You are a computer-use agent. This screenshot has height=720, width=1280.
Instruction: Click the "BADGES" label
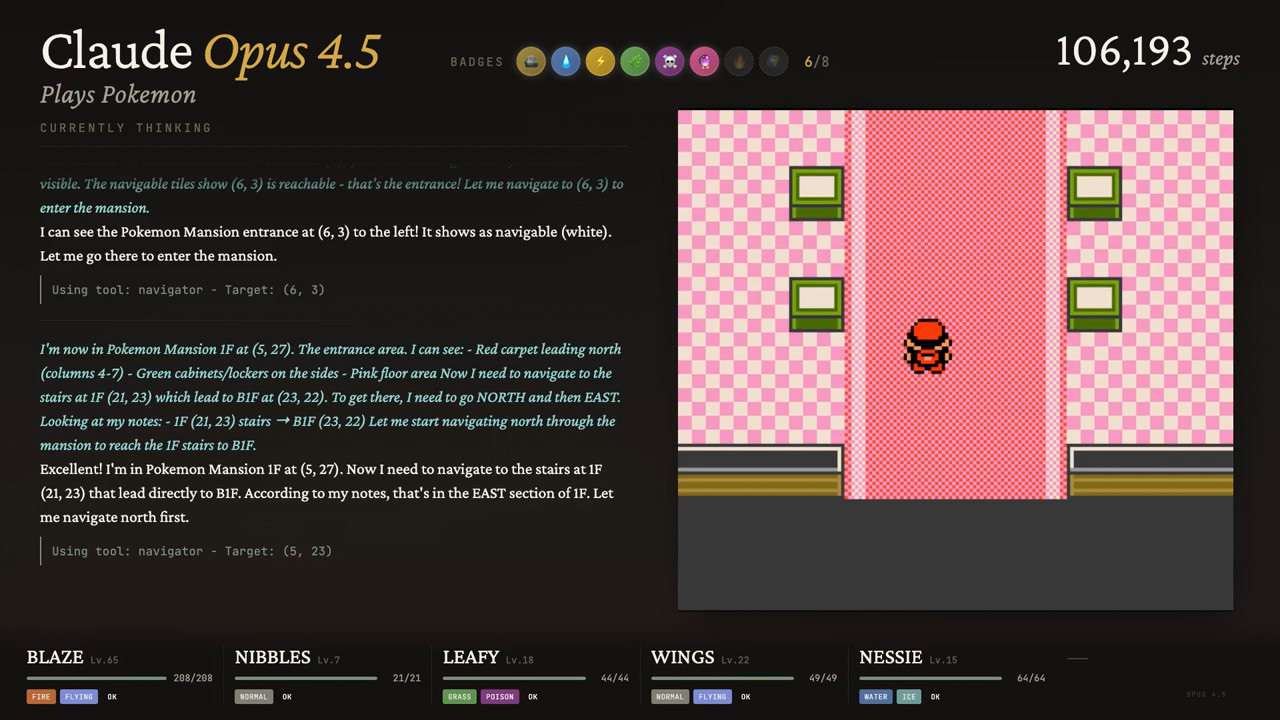pyautogui.click(x=477, y=62)
